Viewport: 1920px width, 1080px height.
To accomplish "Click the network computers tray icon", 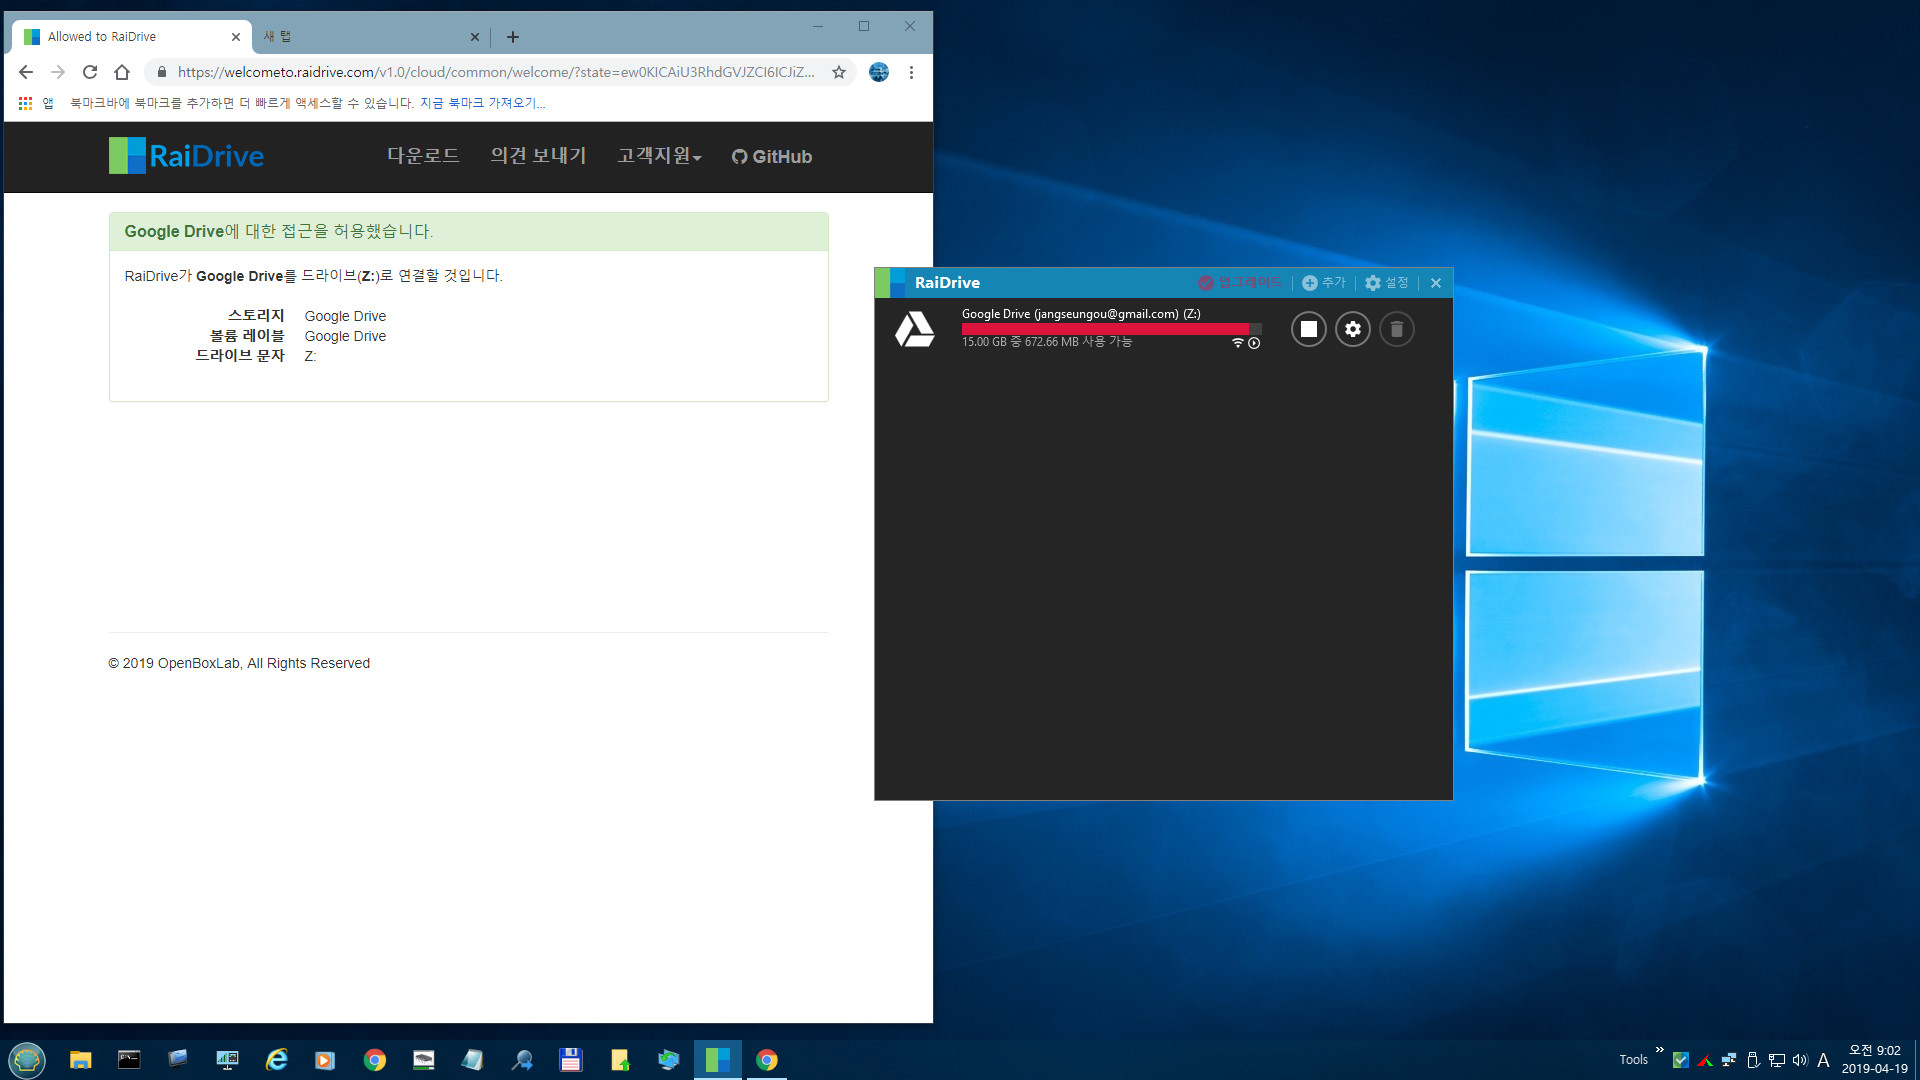I will 1728,1060.
